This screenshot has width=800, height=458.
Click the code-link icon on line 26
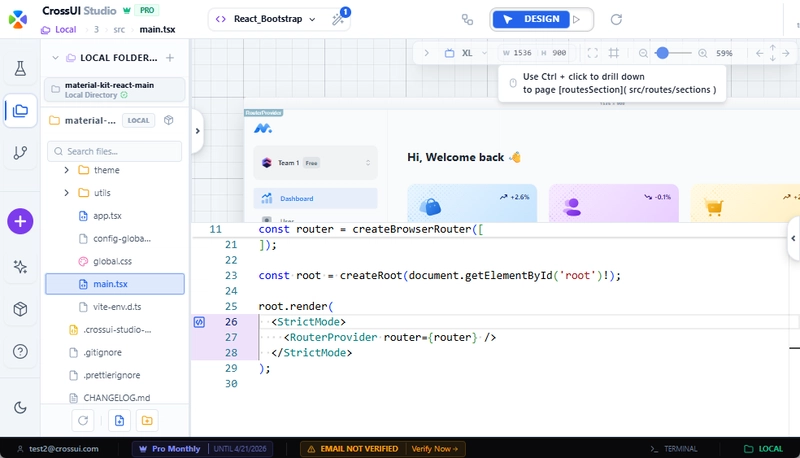pos(199,322)
